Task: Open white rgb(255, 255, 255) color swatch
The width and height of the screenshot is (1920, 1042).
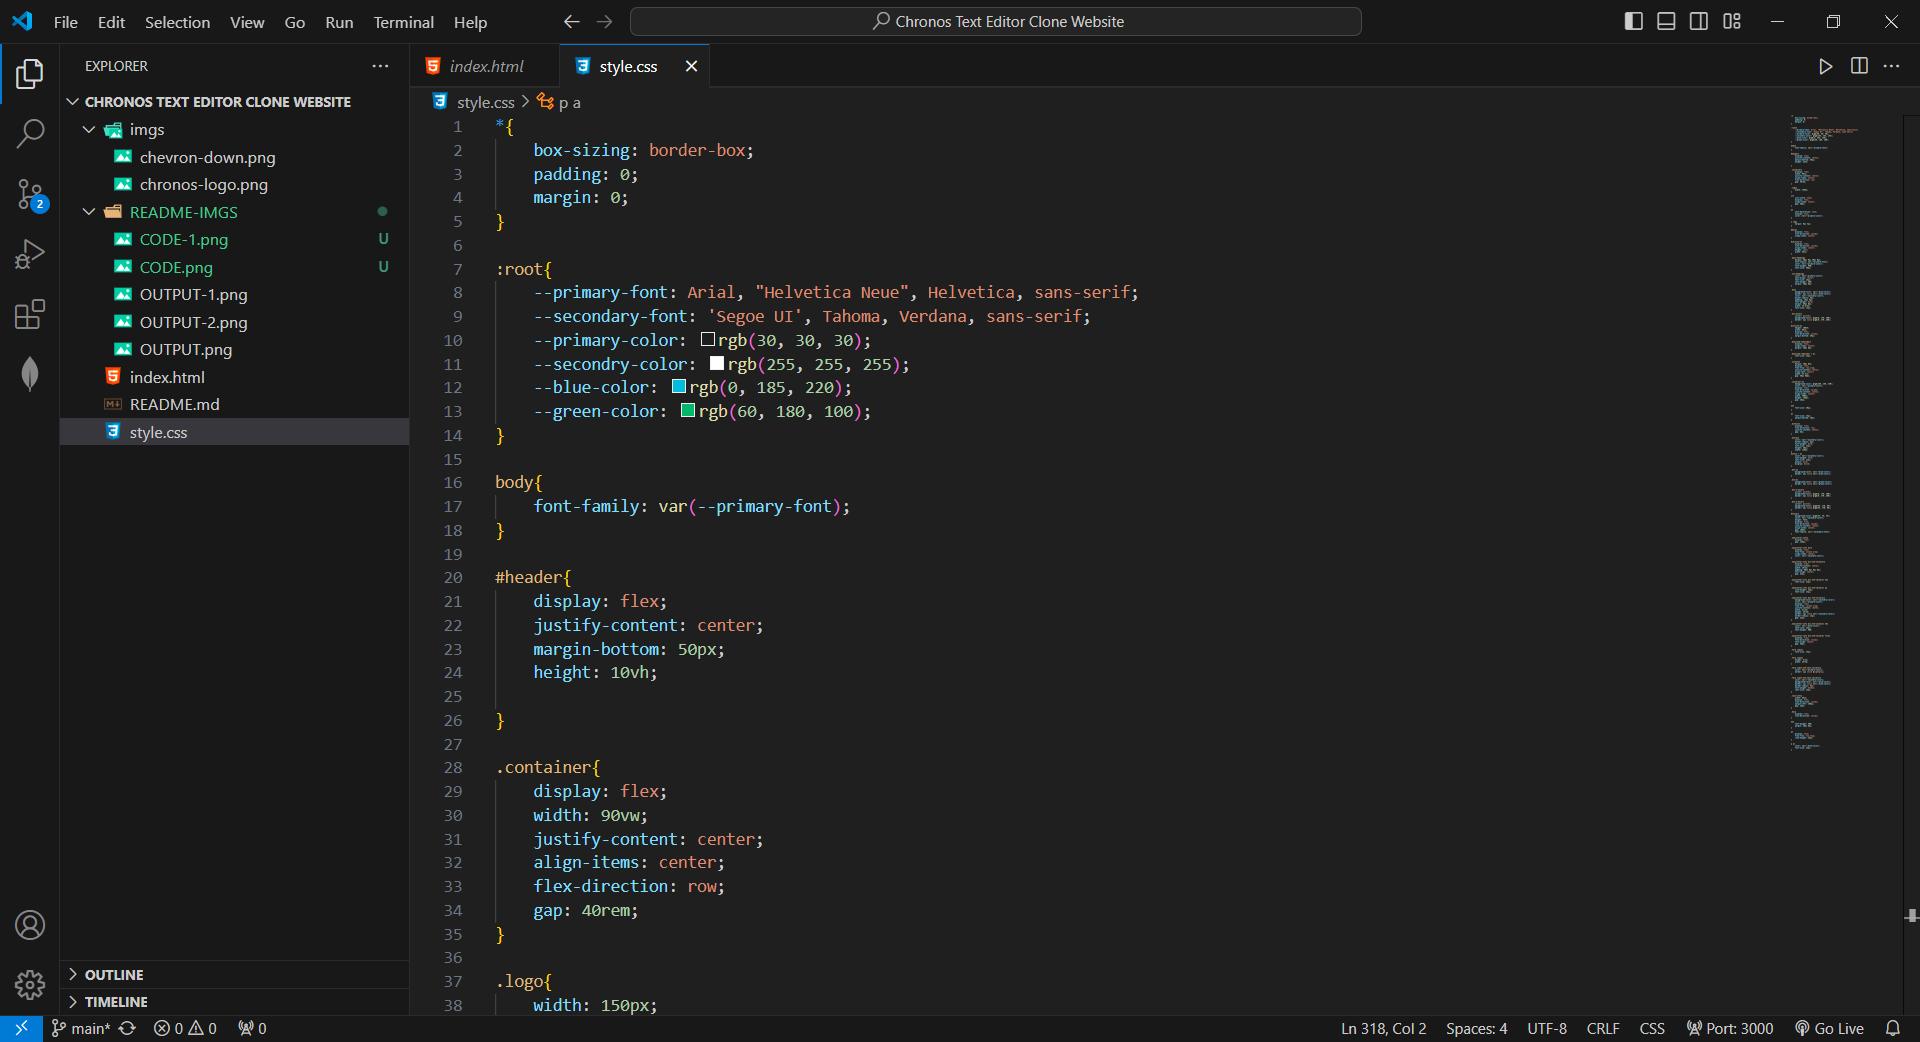Action: pyautogui.click(x=717, y=364)
